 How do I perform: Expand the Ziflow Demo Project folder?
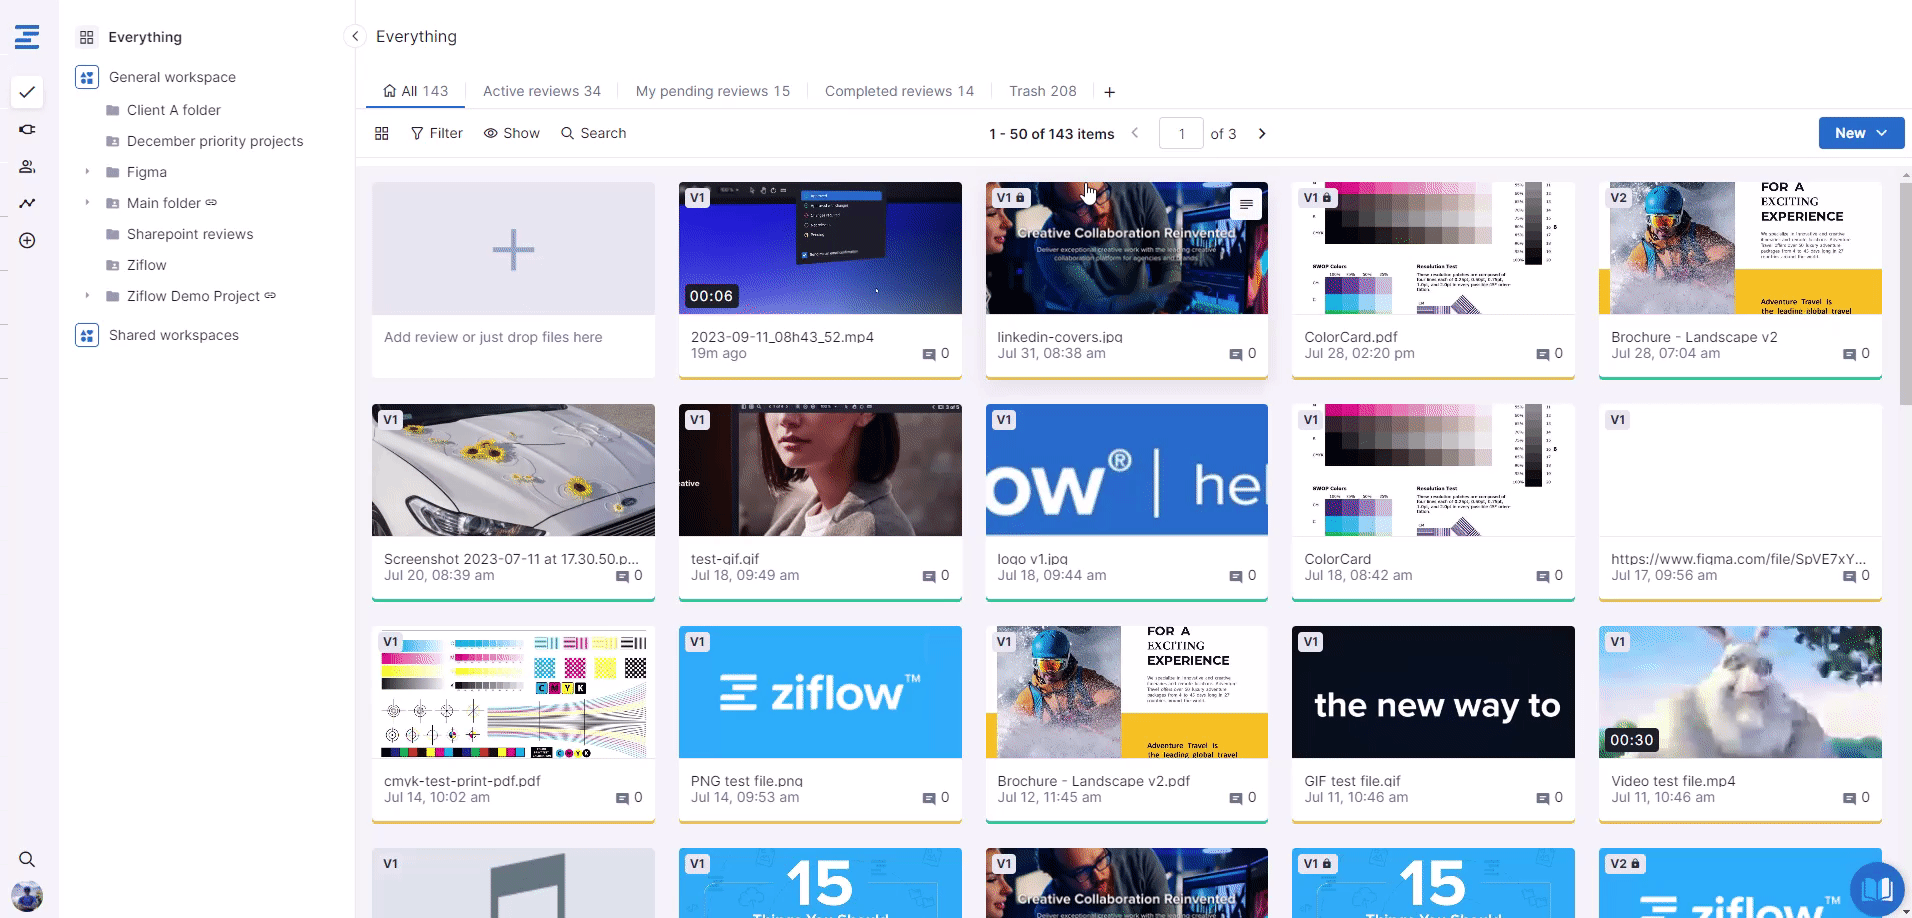pos(87,296)
